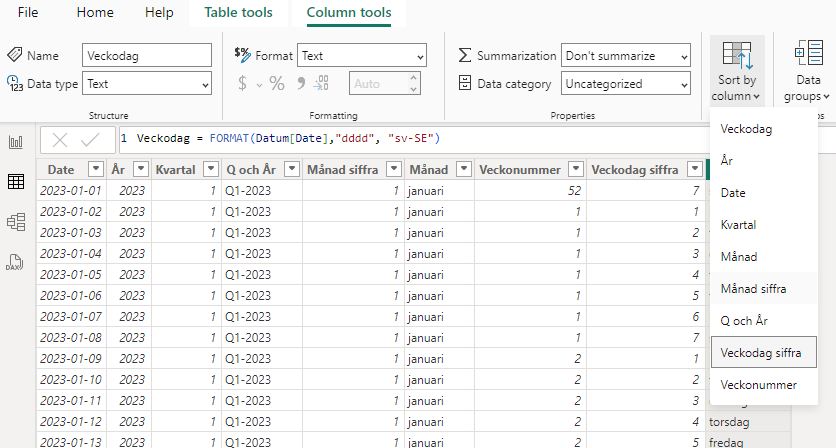Cancel formula edit with X icon

[61, 141]
